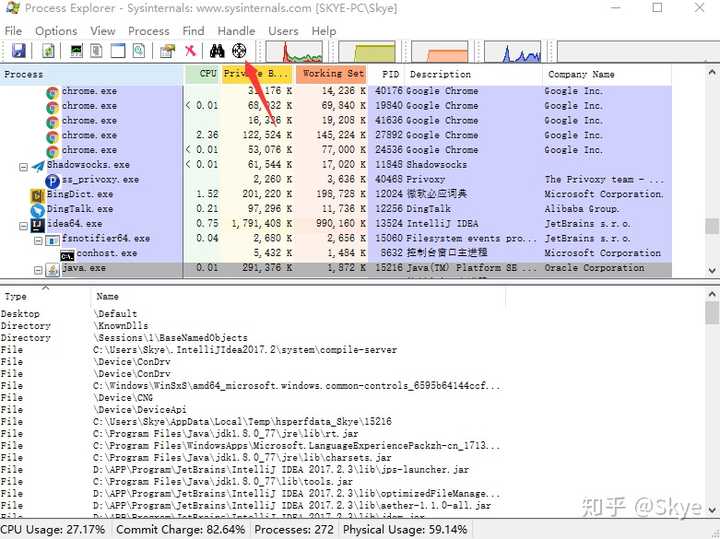Open the Handle menu
The height and width of the screenshot is (539, 720).
coord(236,31)
